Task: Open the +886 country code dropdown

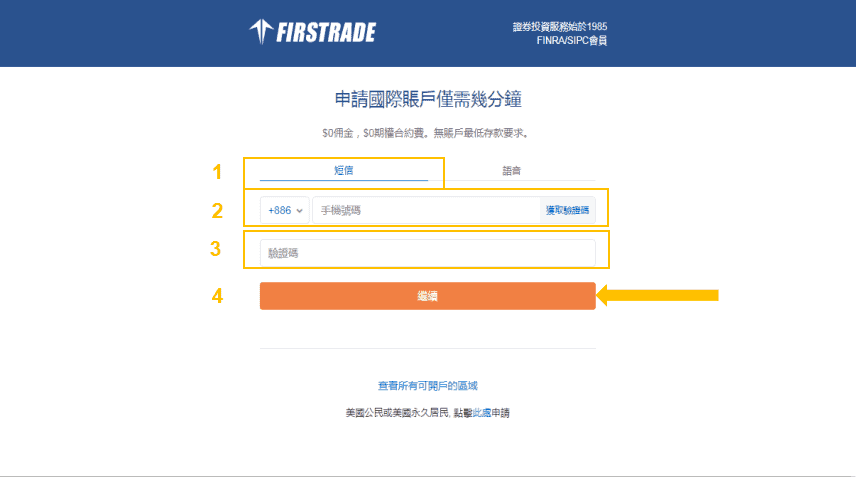Action: pyautogui.click(x=285, y=210)
